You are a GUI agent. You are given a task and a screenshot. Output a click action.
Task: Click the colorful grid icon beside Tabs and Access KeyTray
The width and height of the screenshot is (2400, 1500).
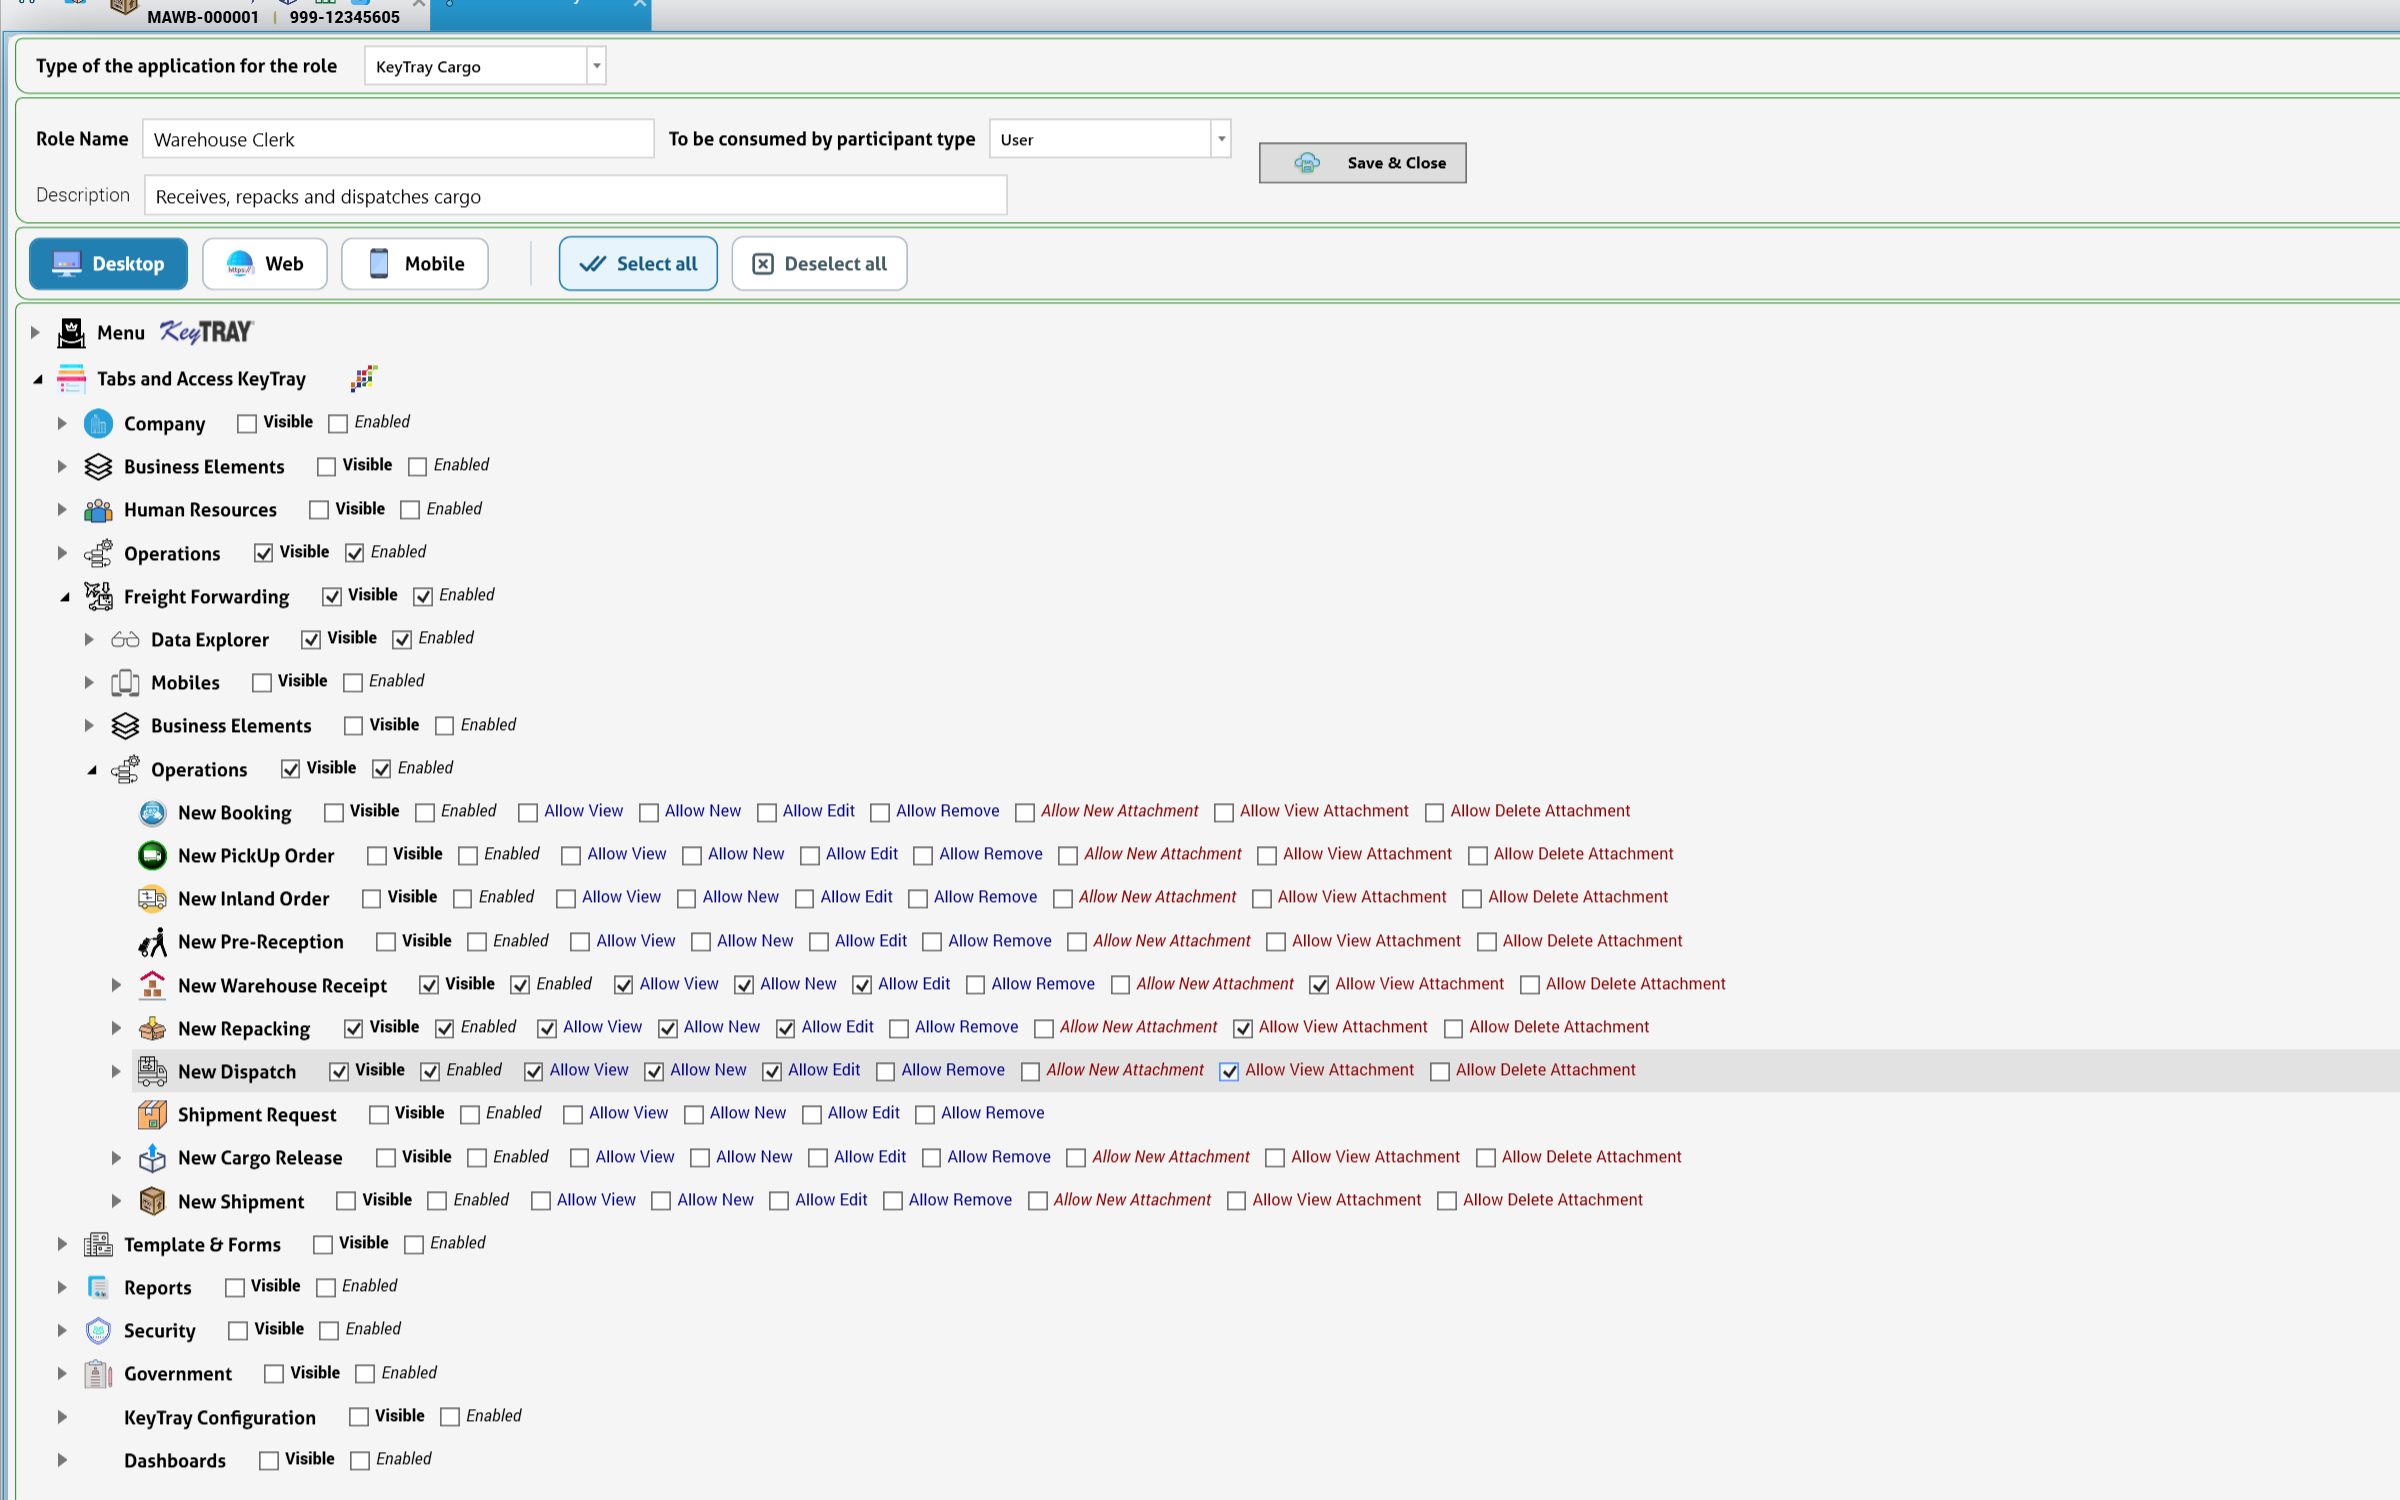click(363, 378)
